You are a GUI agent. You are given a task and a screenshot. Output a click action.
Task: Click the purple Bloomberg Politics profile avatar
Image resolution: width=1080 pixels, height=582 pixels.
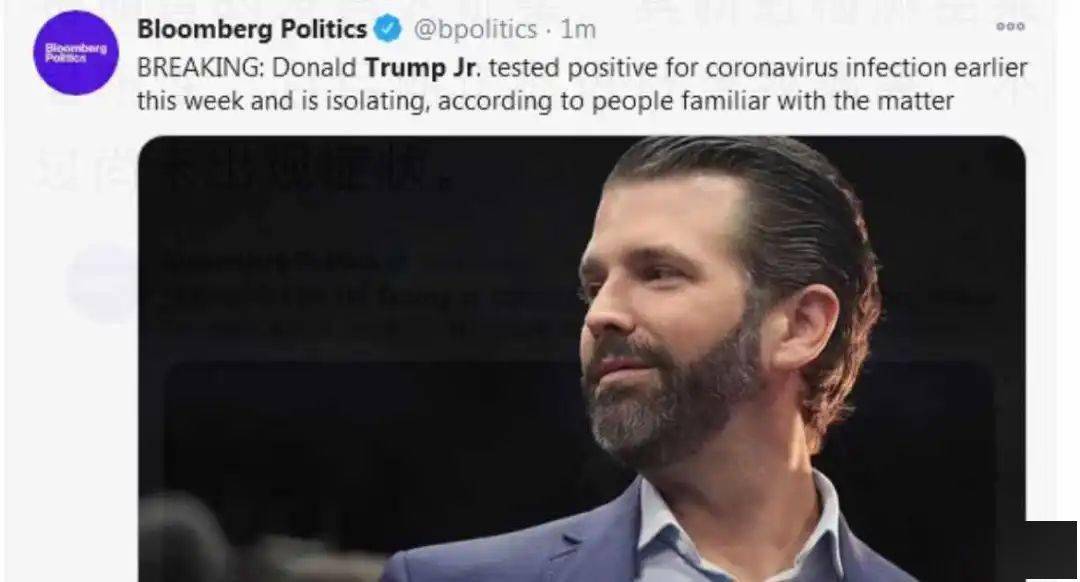[x=76, y=53]
